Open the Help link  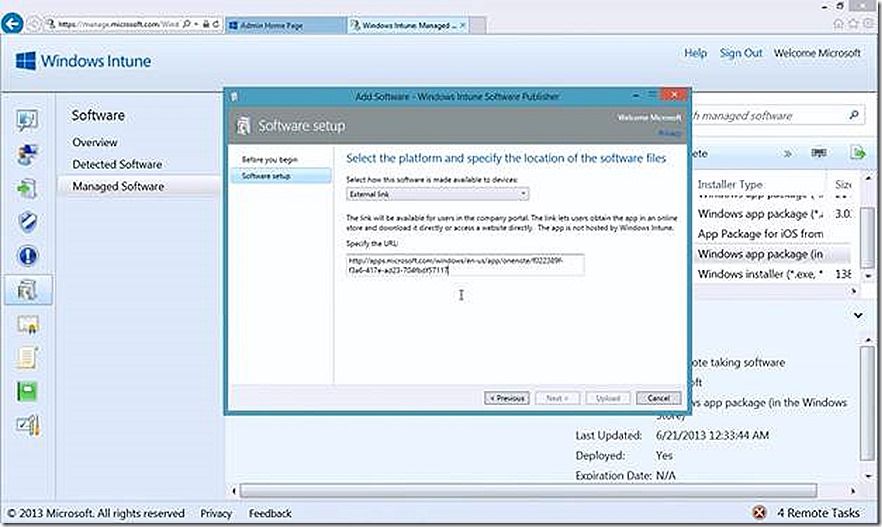(x=695, y=53)
